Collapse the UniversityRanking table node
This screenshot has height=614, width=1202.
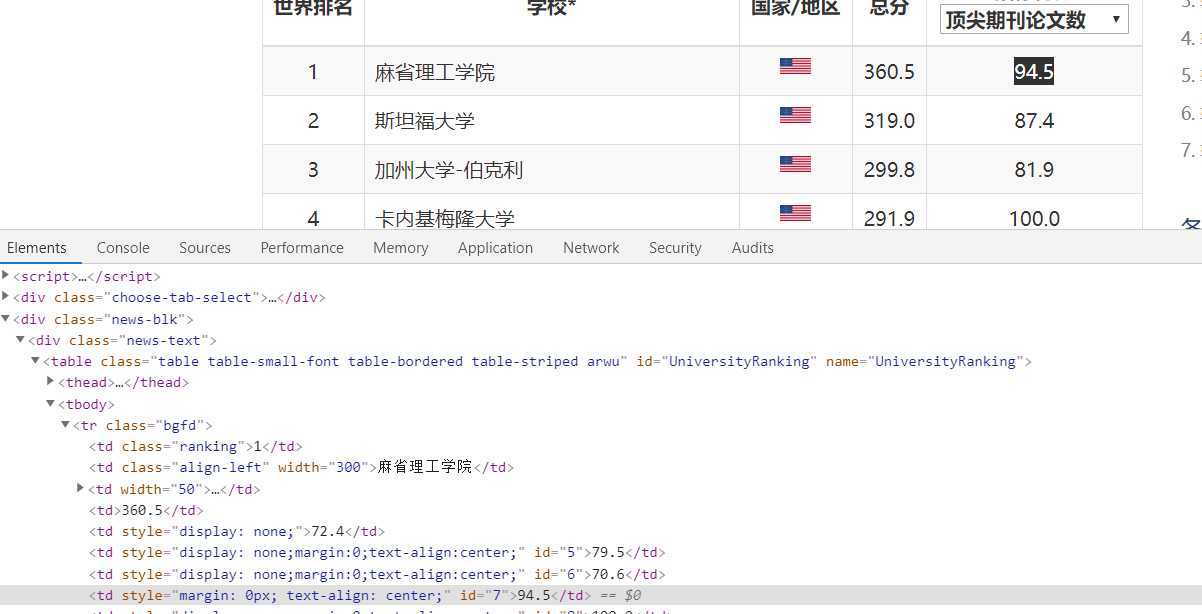click(x=35, y=361)
